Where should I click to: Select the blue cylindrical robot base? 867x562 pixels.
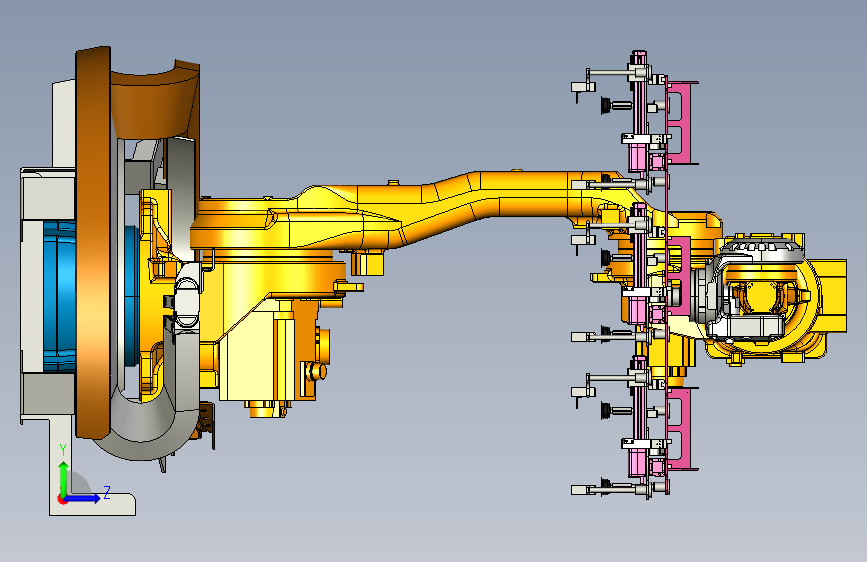(60, 295)
